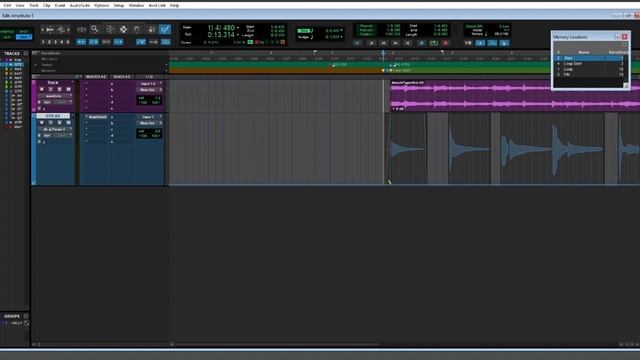
Task: Enable Spot edit mode
Action: pos(24,31)
